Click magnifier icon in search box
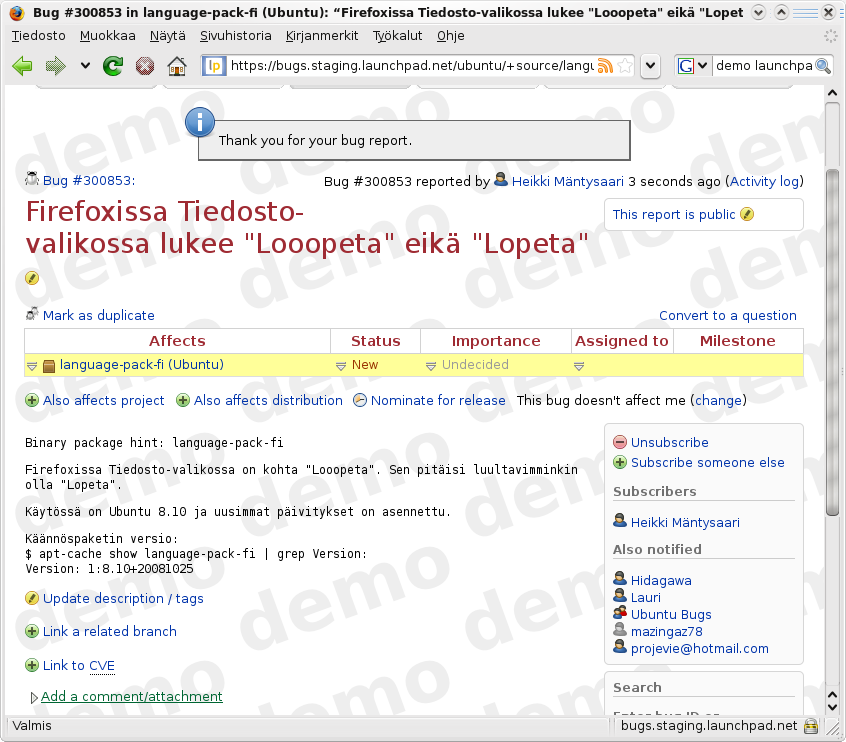Image resolution: width=846 pixels, height=742 pixels. click(x=823, y=66)
